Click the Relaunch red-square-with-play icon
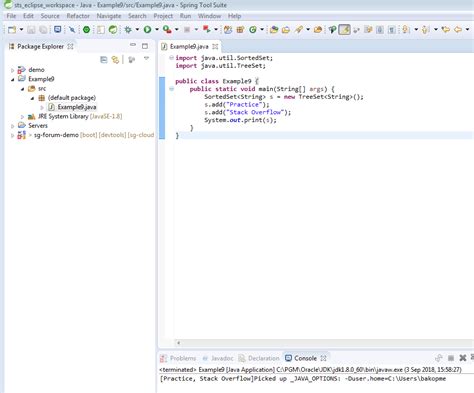Screen dimensions: 474x393 click(207, 30)
